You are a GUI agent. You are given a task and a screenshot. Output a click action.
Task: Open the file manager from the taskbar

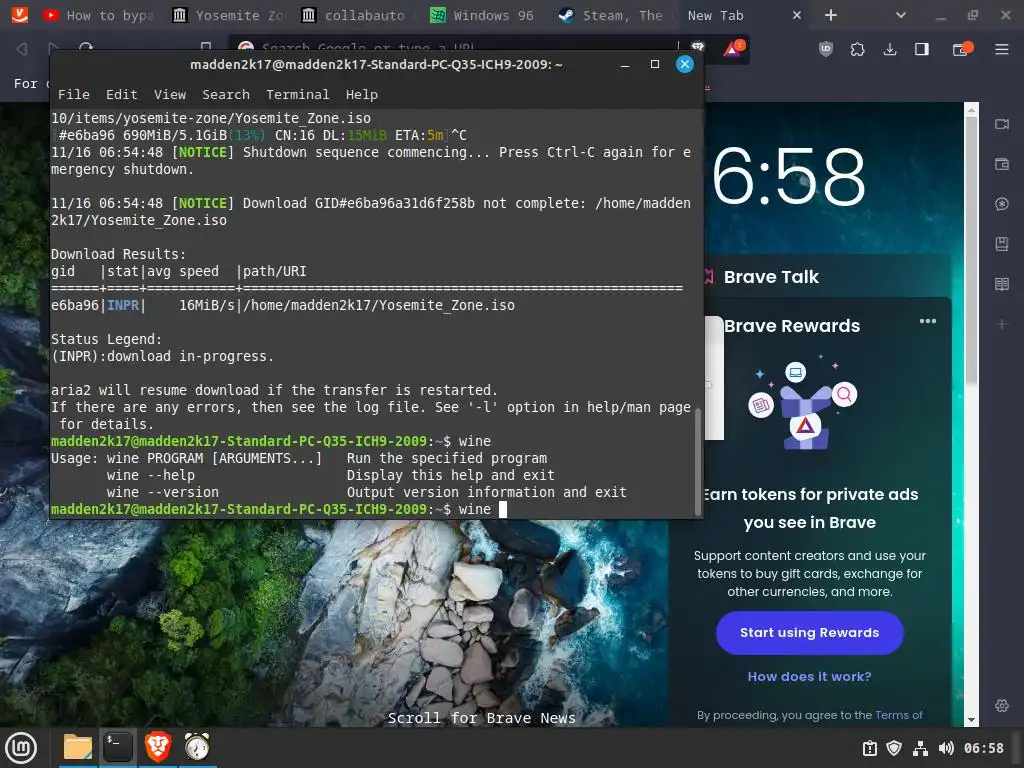(78, 748)
